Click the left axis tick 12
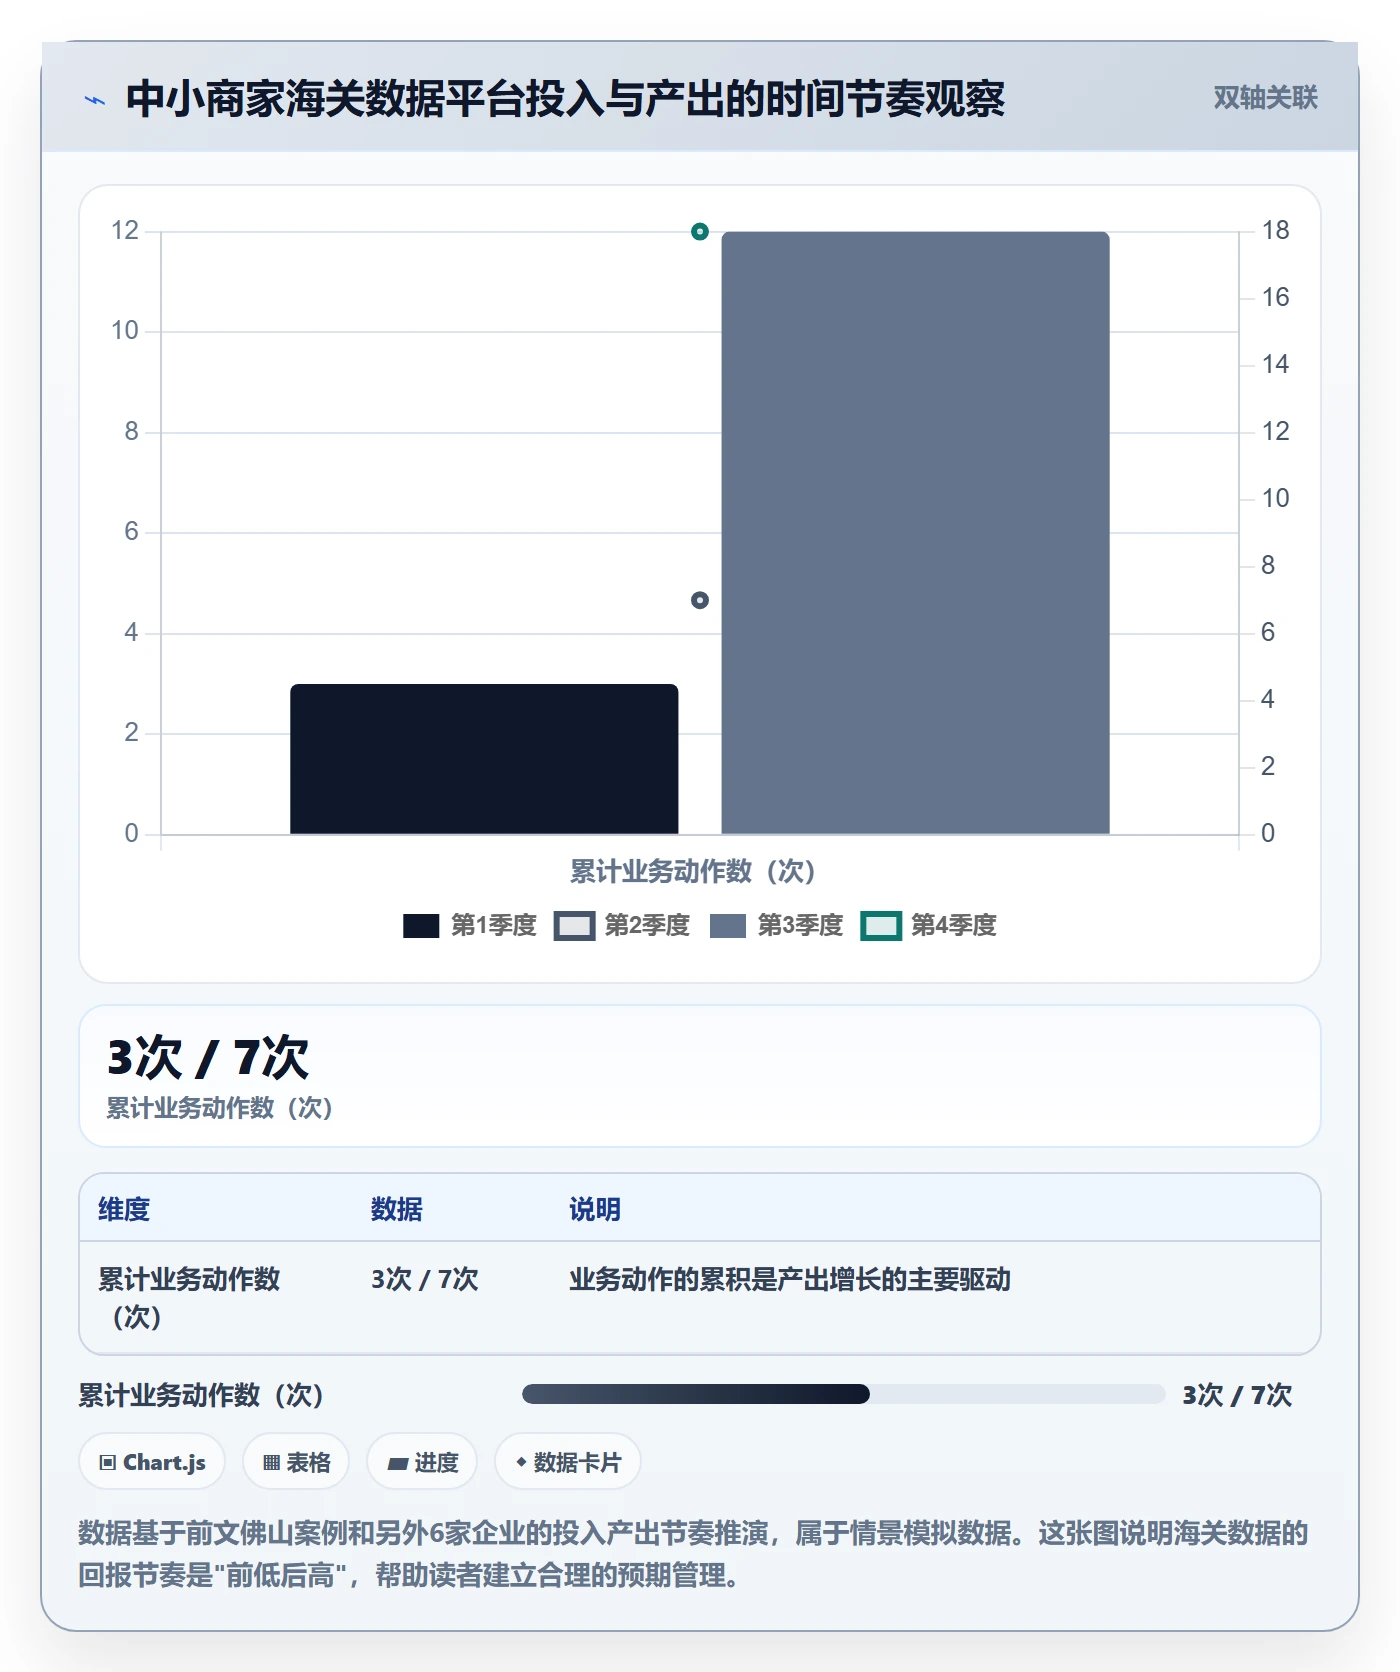 point(125,231)
